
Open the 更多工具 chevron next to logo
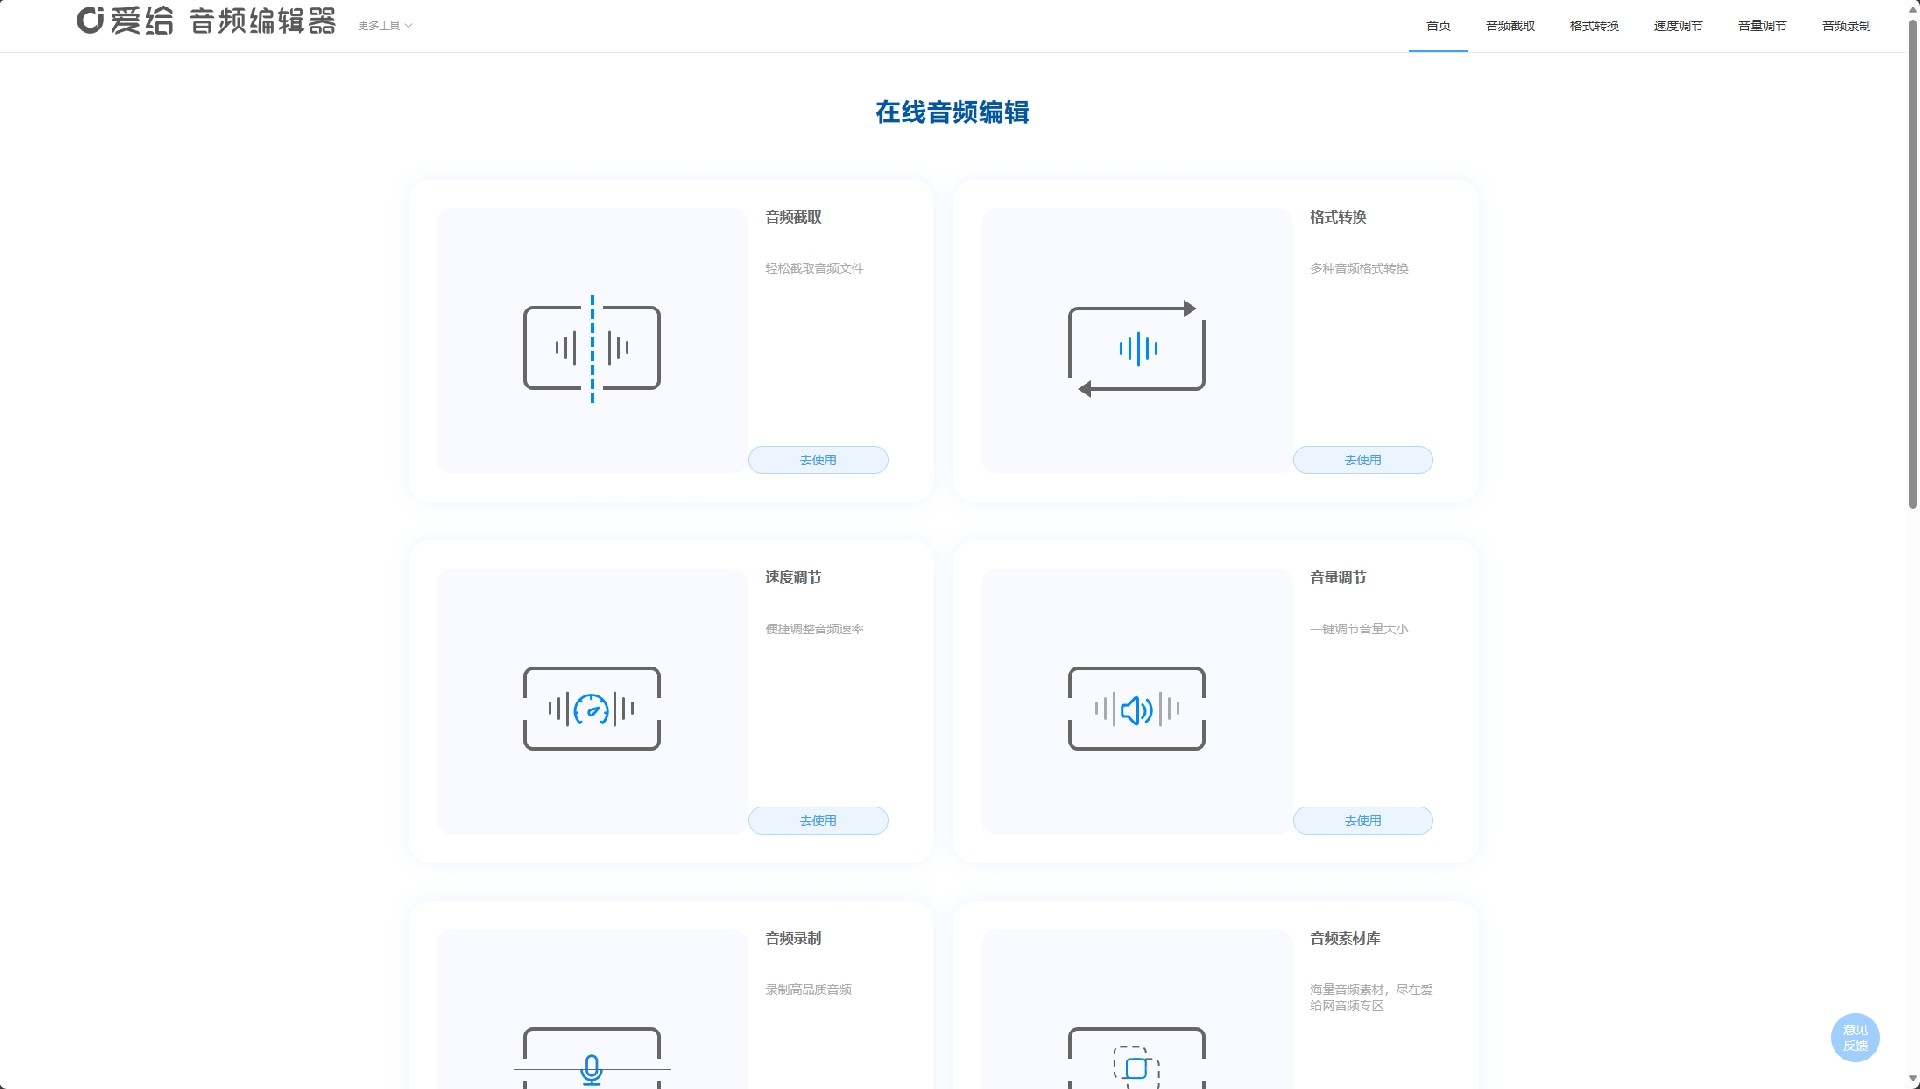[410, 26]
